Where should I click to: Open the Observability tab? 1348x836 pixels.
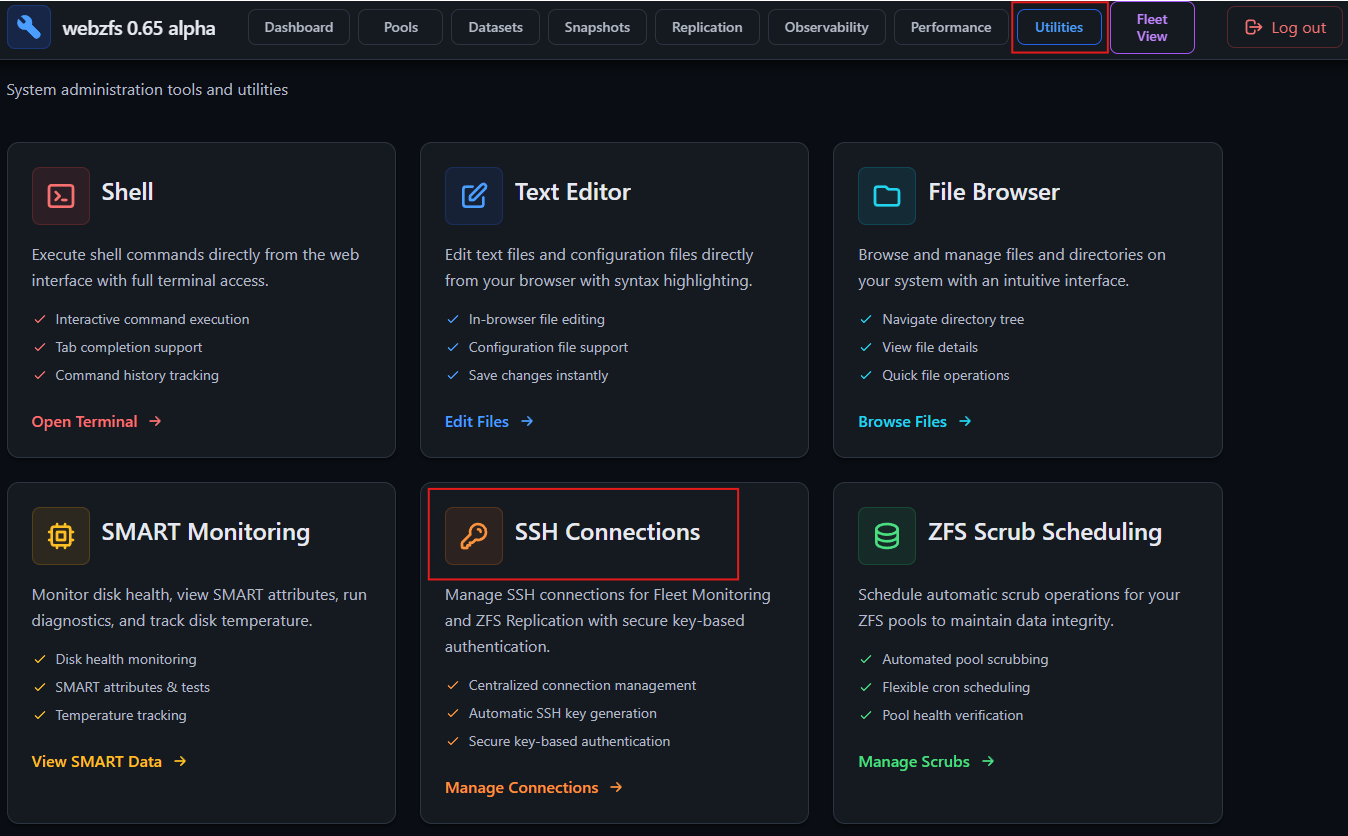click(x=827, y=27)
